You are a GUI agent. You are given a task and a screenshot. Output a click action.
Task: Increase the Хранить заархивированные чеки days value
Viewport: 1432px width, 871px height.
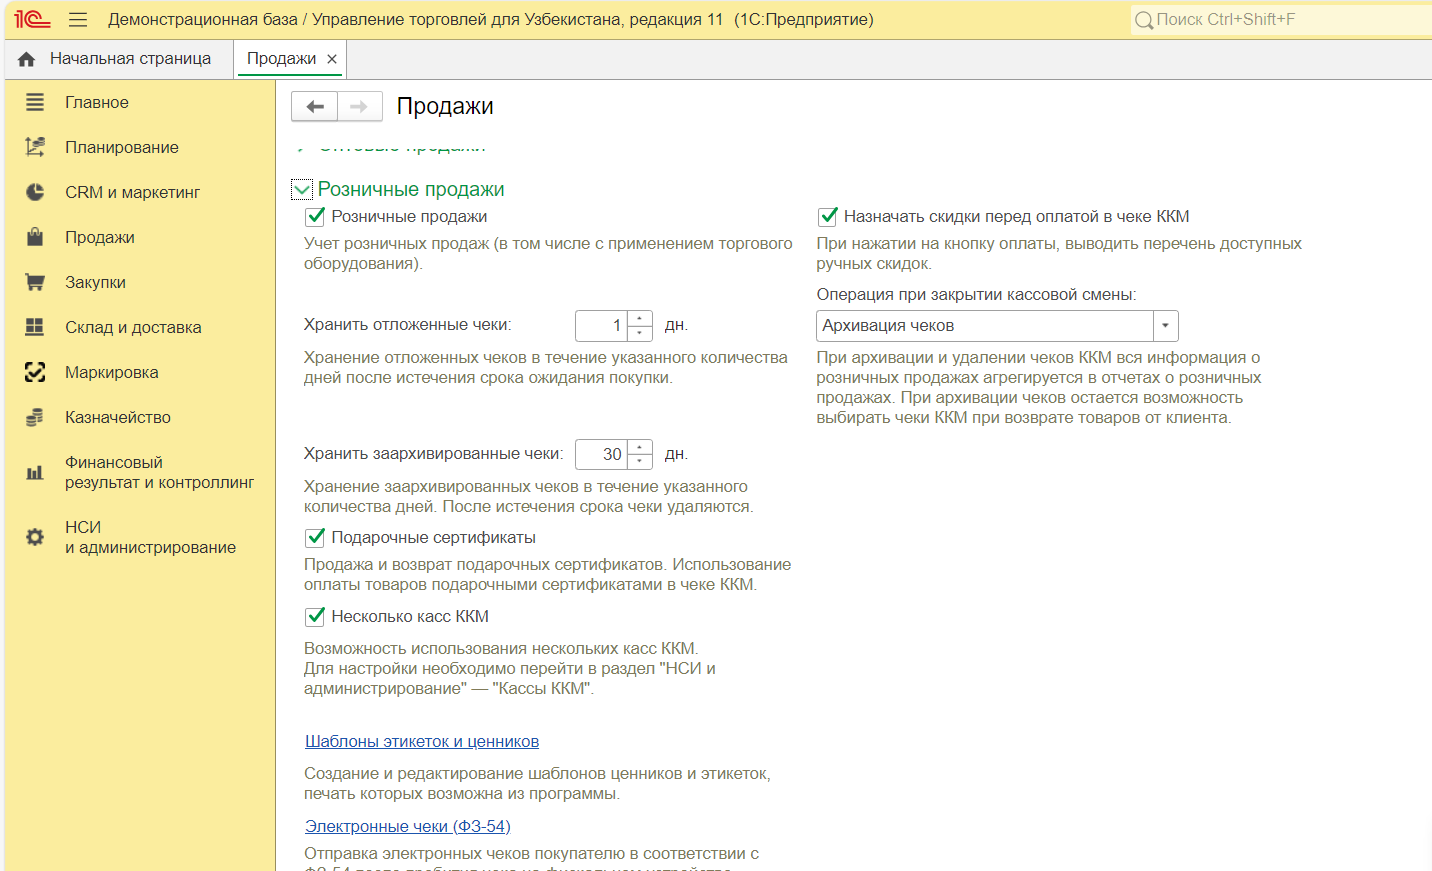pos(640,447)
